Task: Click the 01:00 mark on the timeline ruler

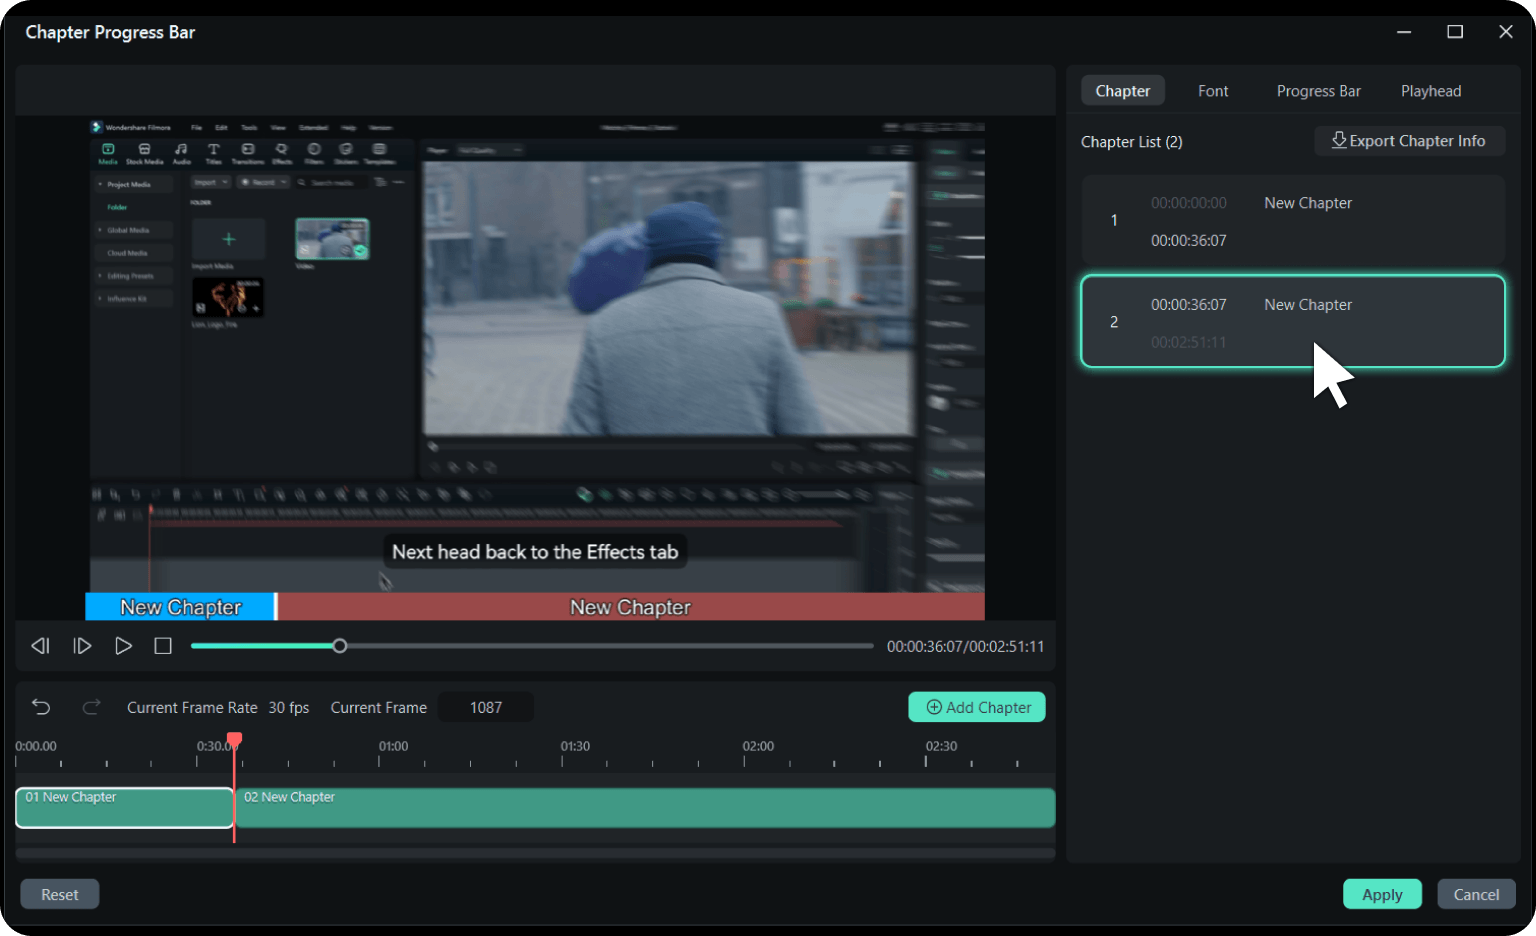Action: [x=393, y=746]
